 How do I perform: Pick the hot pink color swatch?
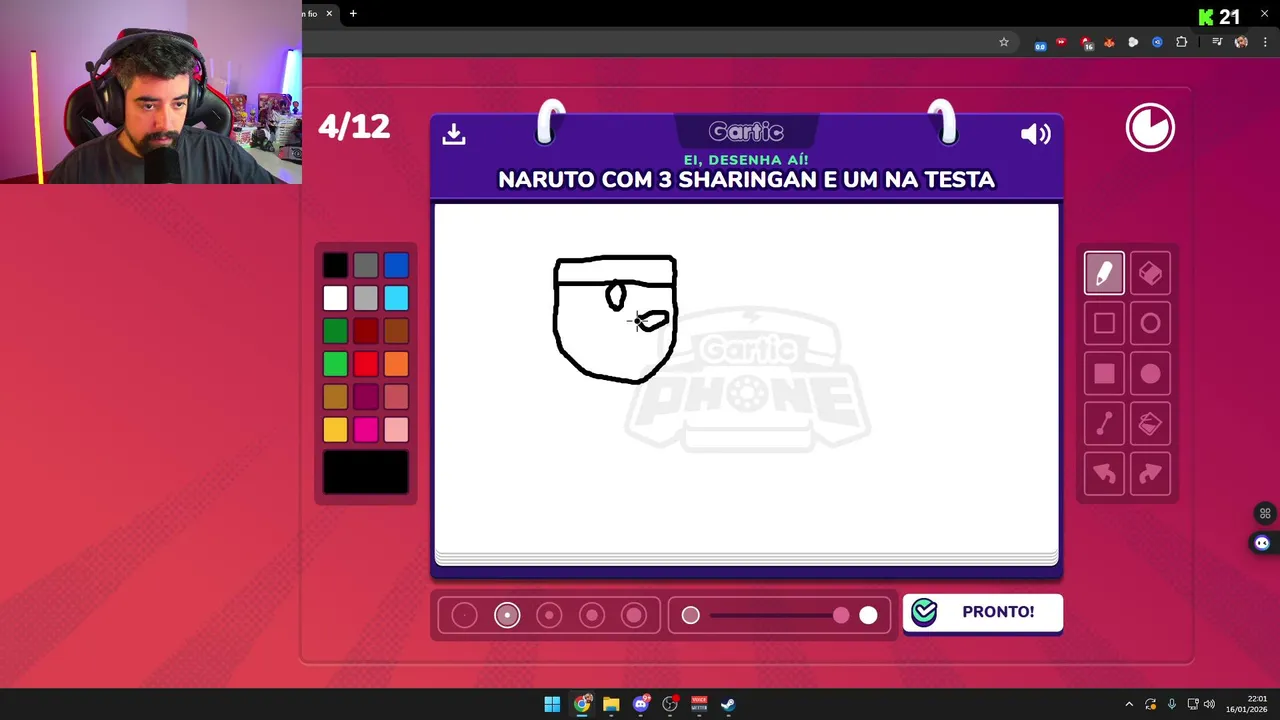tap(366, 430)
